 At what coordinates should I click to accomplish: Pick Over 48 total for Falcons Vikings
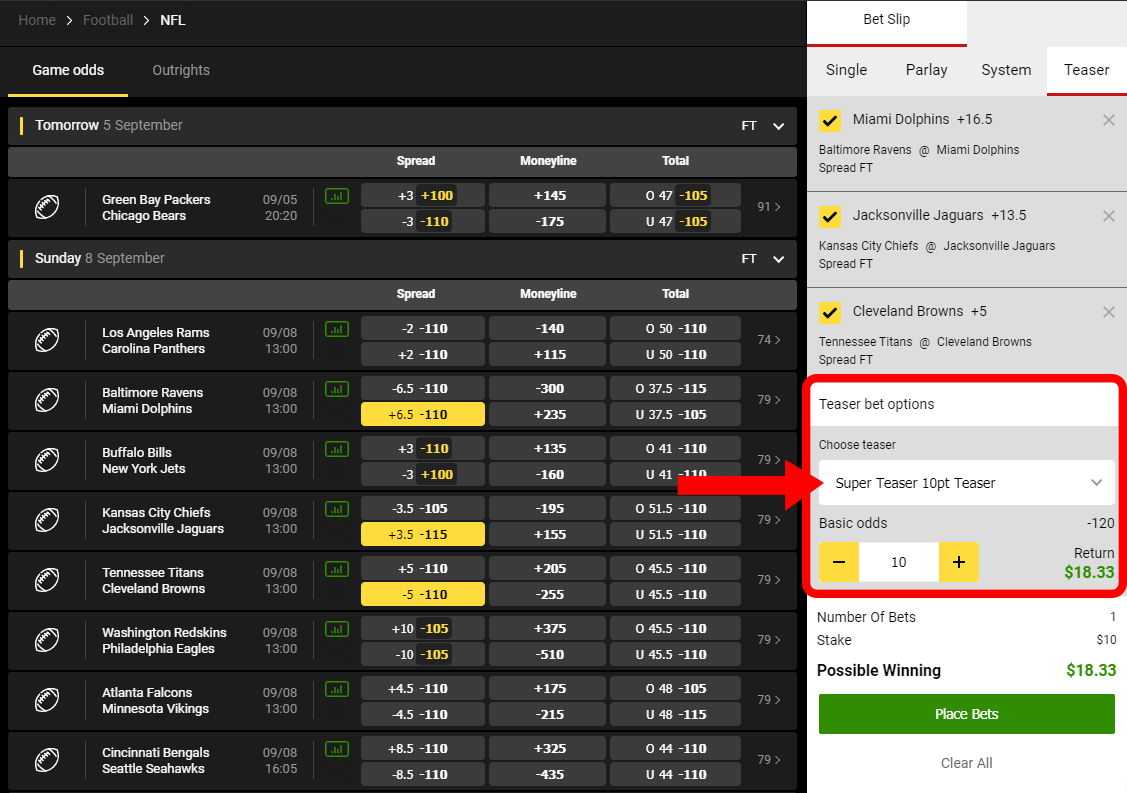coord(676,688)
